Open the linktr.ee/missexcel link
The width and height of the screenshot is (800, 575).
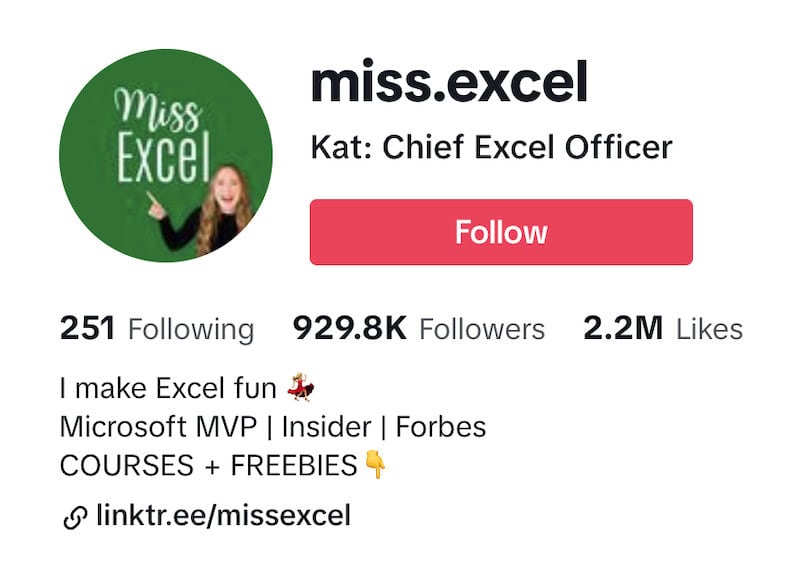click(x=223, y=515)
